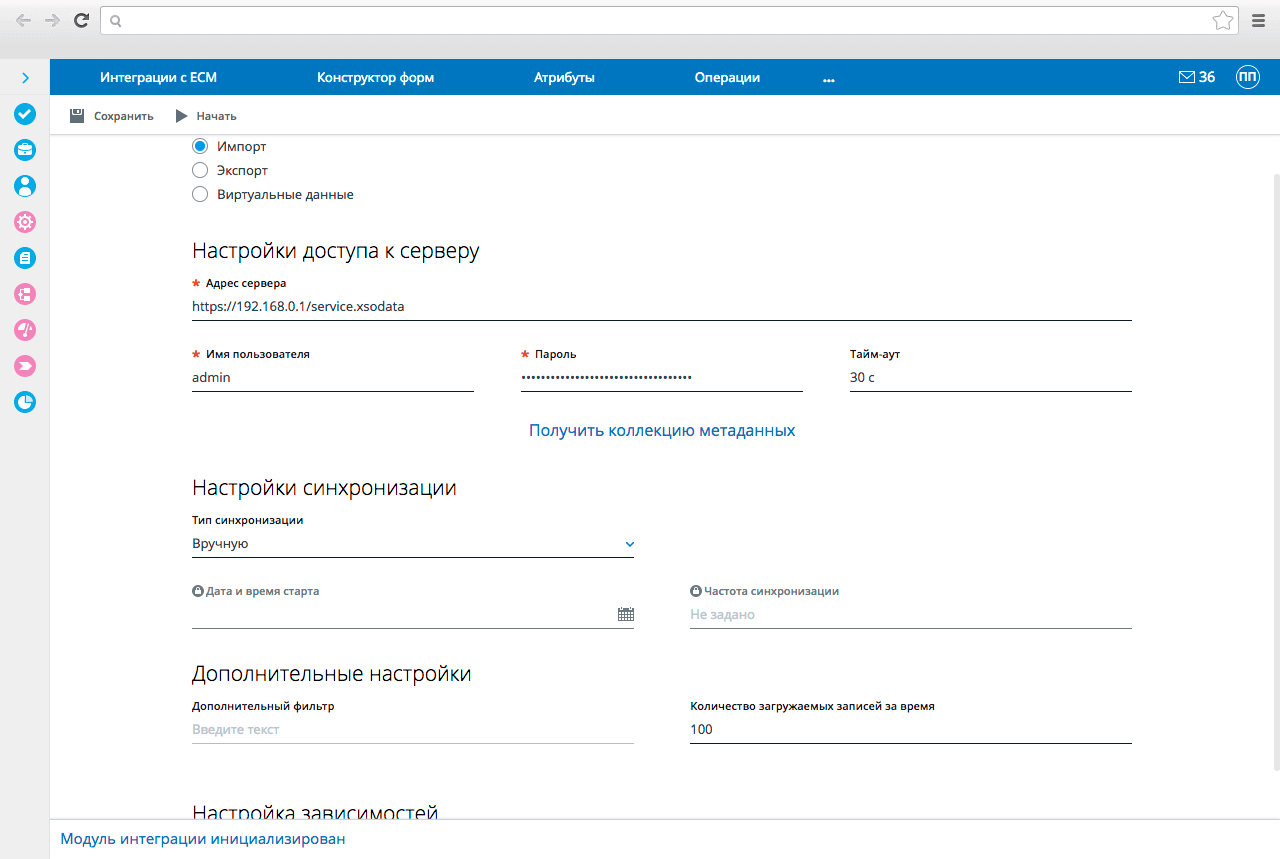
Task: Open the overflow menu with three dots
Action: coord(828,79)
